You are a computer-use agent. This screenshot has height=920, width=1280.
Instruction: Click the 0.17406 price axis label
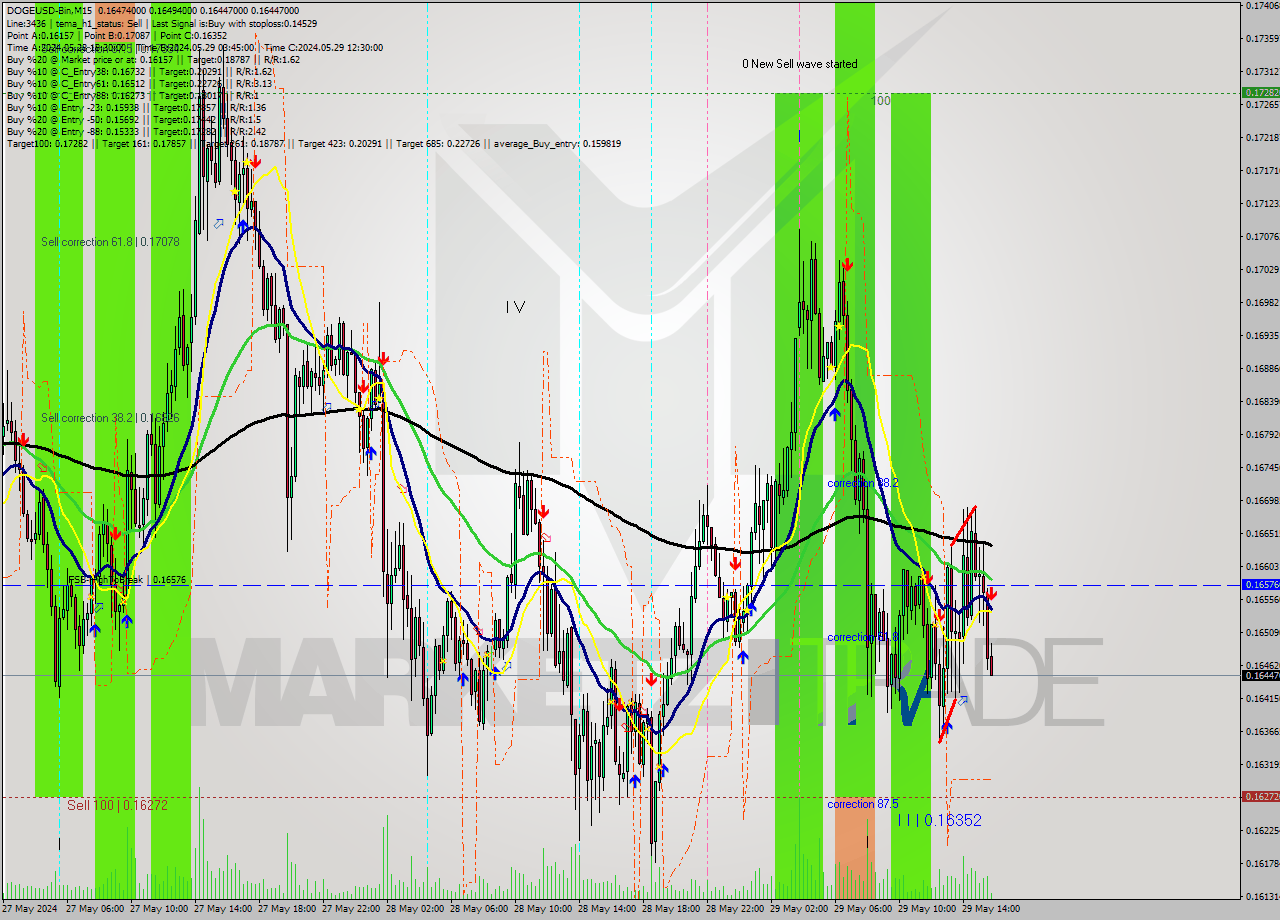pyautogui.click(x=1262, y=6)
